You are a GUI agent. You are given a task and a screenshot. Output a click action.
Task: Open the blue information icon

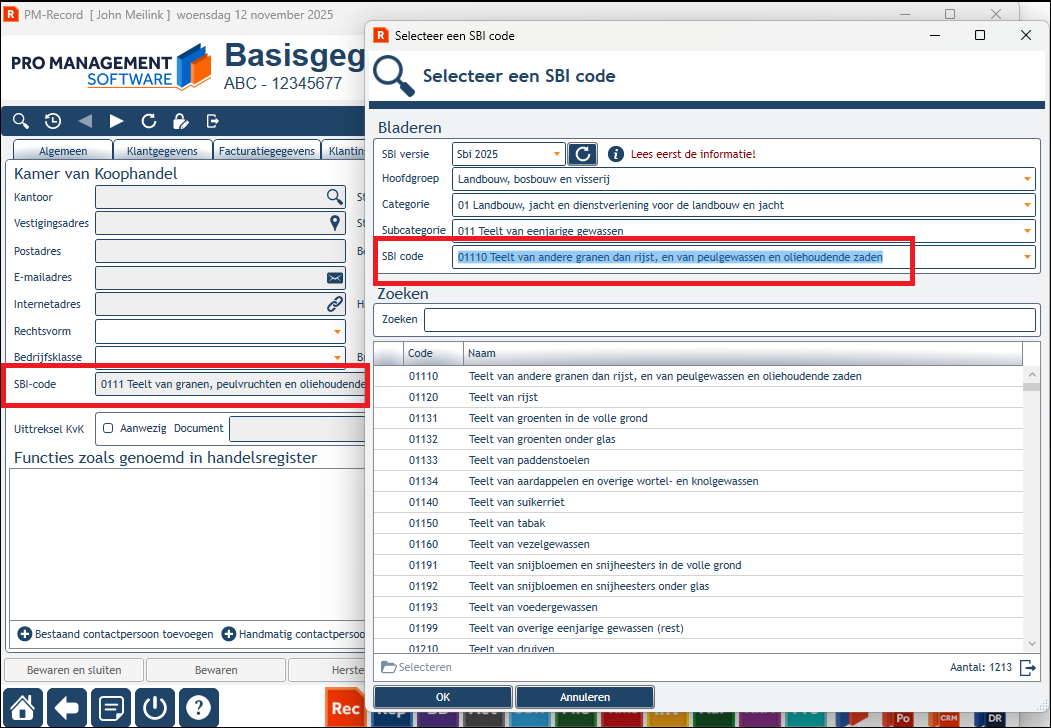[615, 154]
